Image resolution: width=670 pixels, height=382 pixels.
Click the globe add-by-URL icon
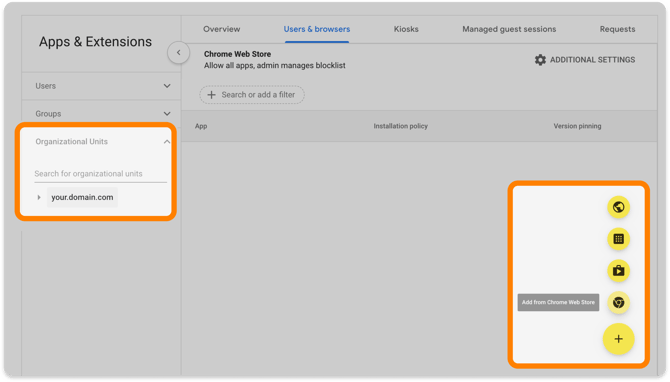618,207
